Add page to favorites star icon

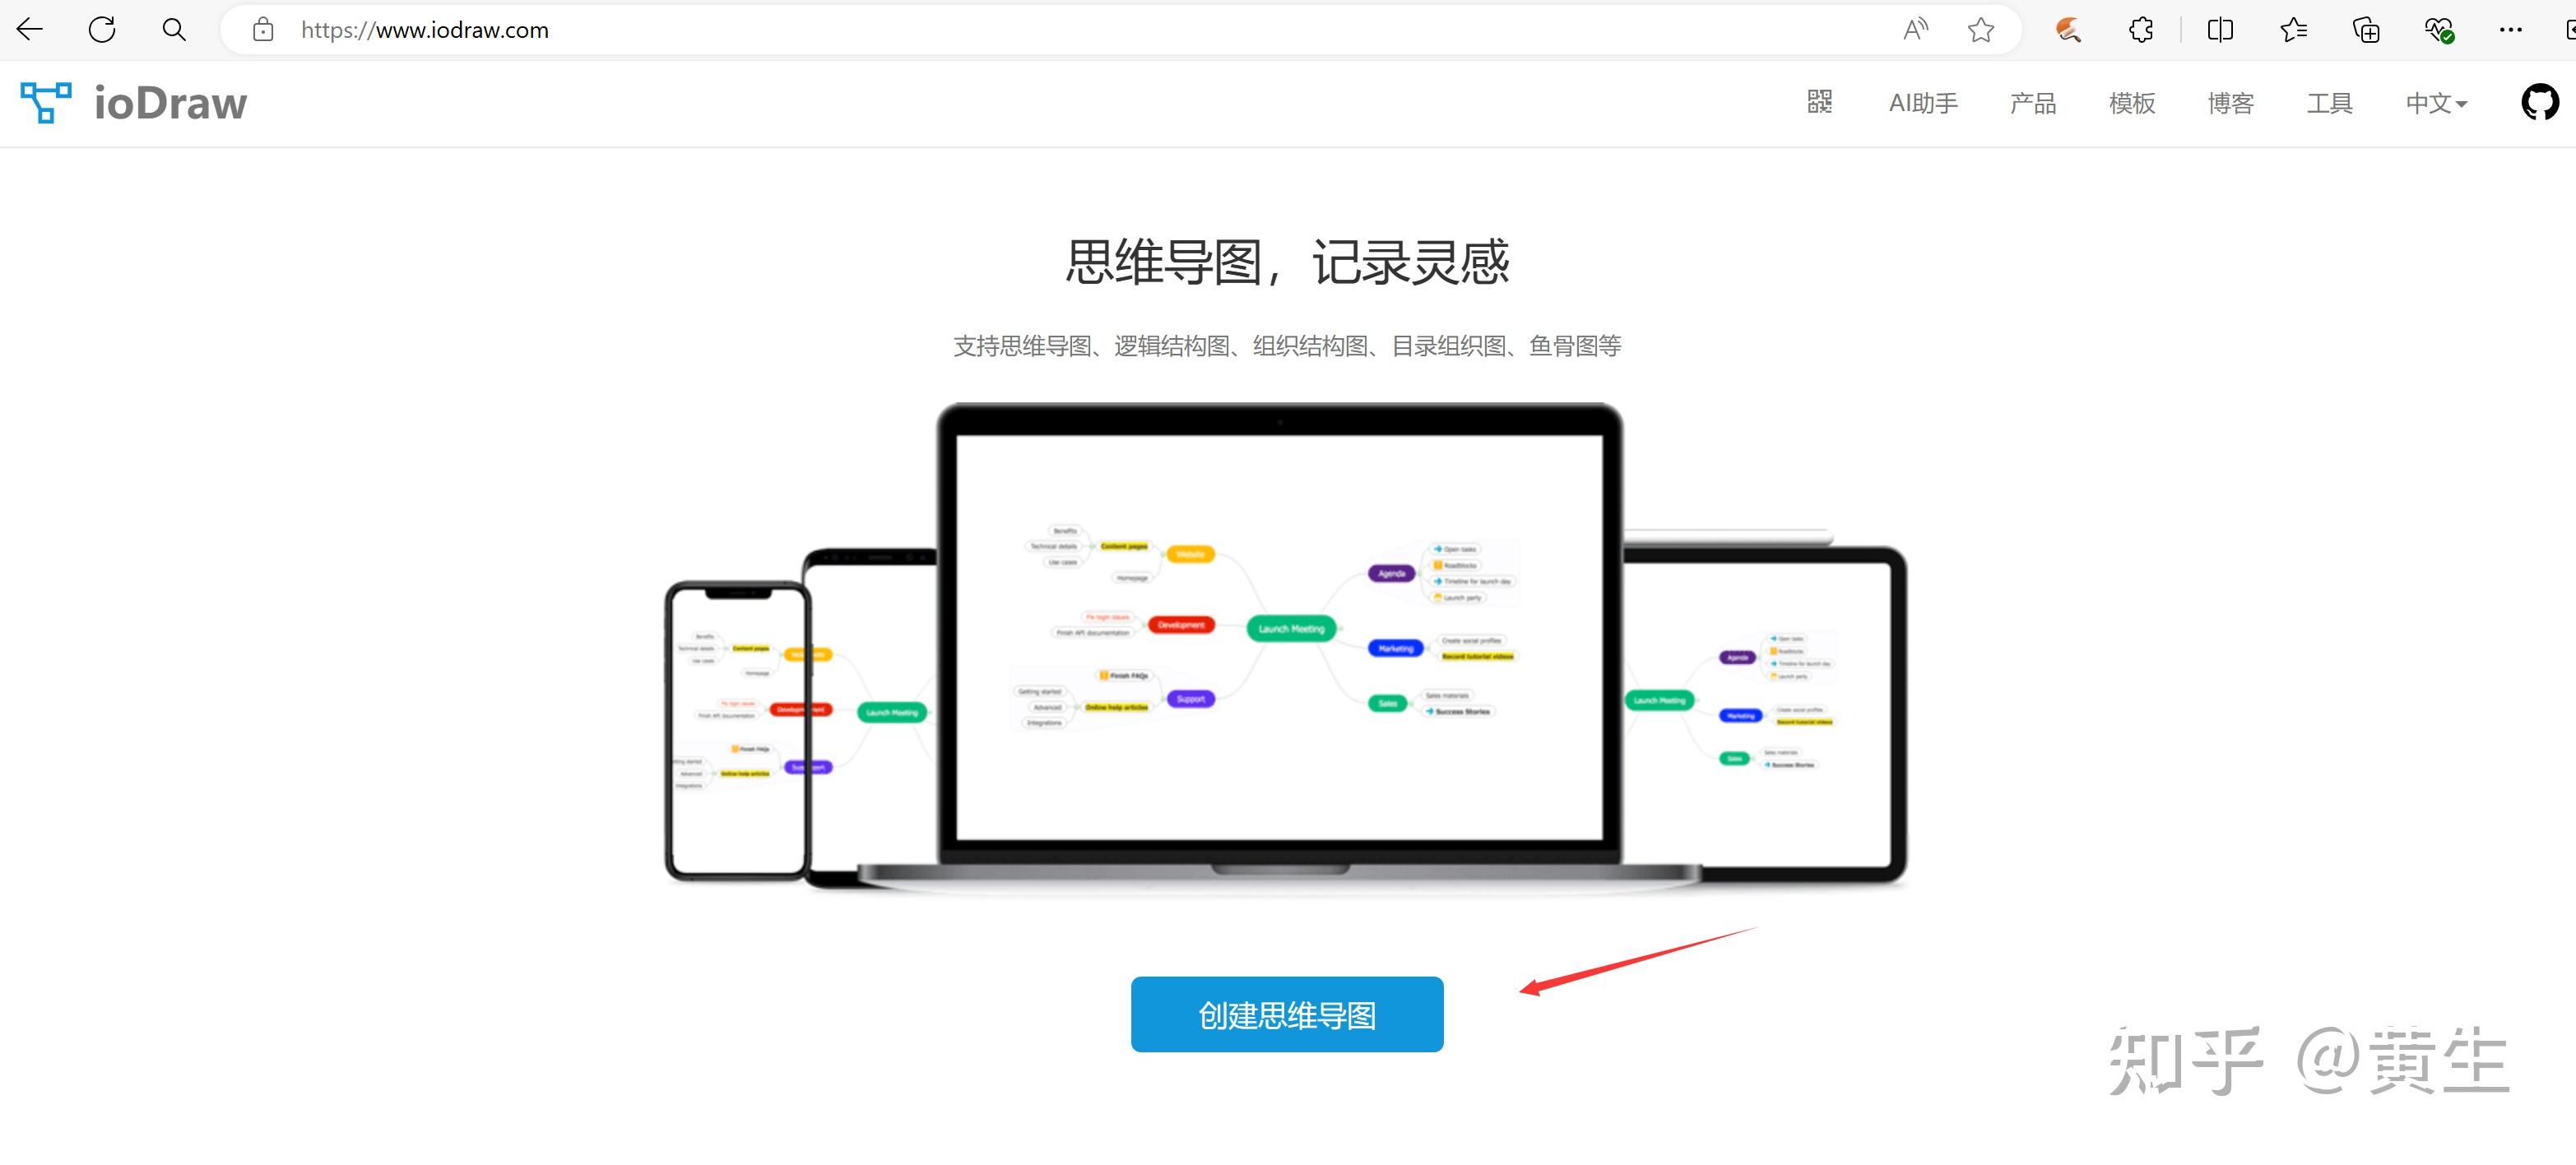point(1981,30)
